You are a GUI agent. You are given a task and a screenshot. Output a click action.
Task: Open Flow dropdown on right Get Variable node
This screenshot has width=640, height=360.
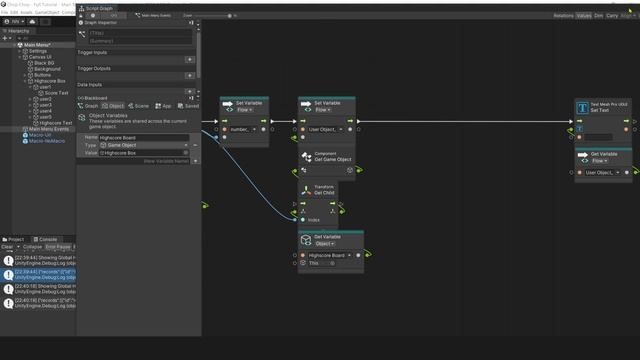[600, 161]
